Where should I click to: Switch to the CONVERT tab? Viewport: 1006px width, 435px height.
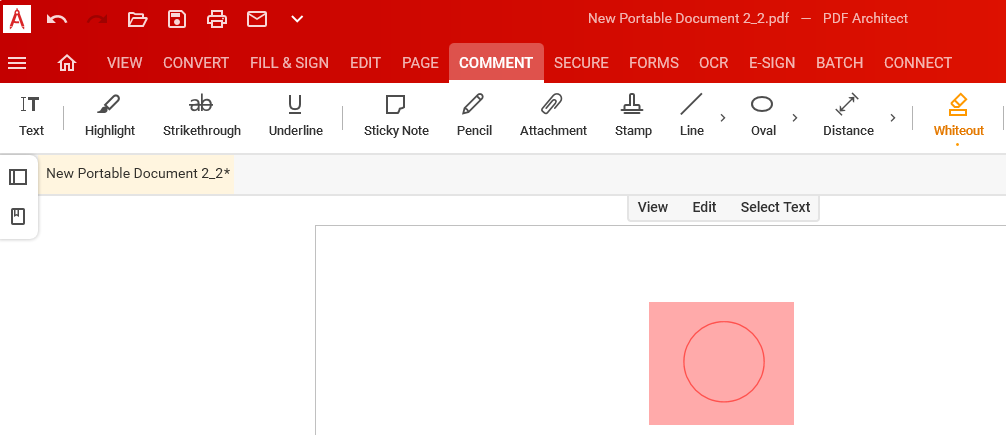(x=196, y=63)
